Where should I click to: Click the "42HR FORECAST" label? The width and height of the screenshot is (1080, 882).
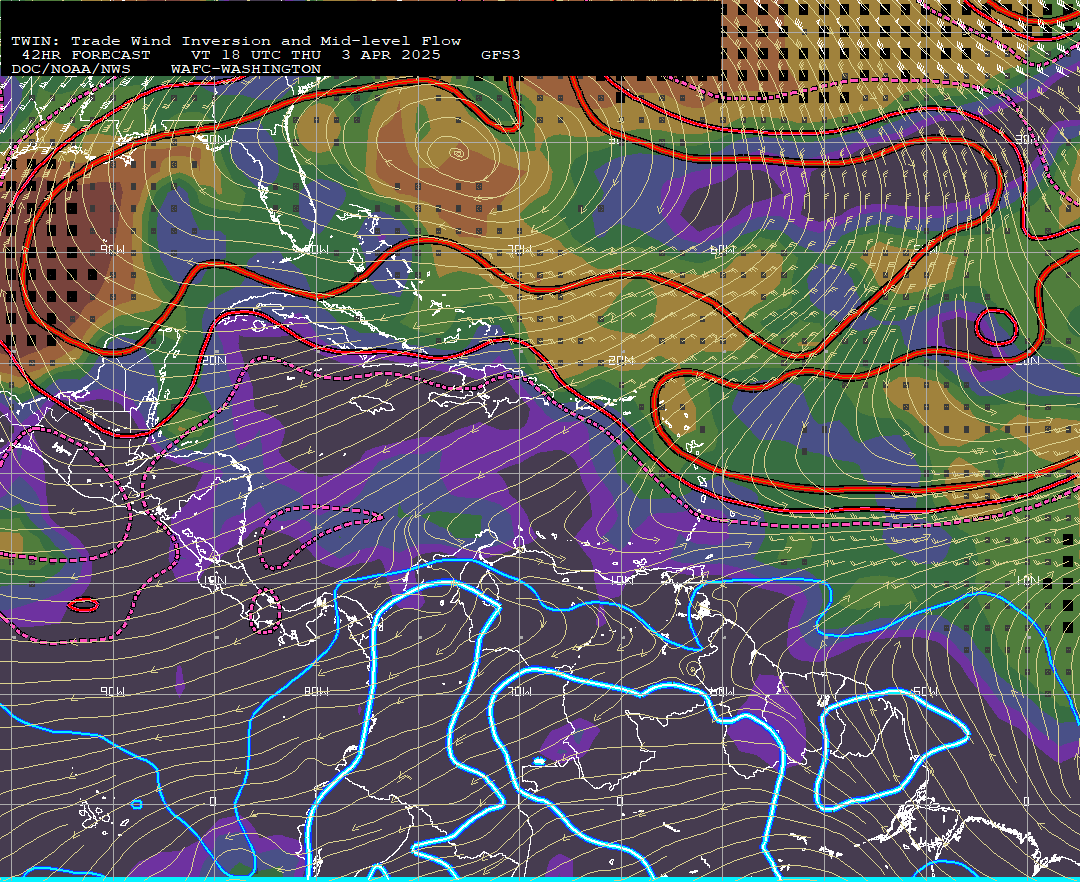85,55
